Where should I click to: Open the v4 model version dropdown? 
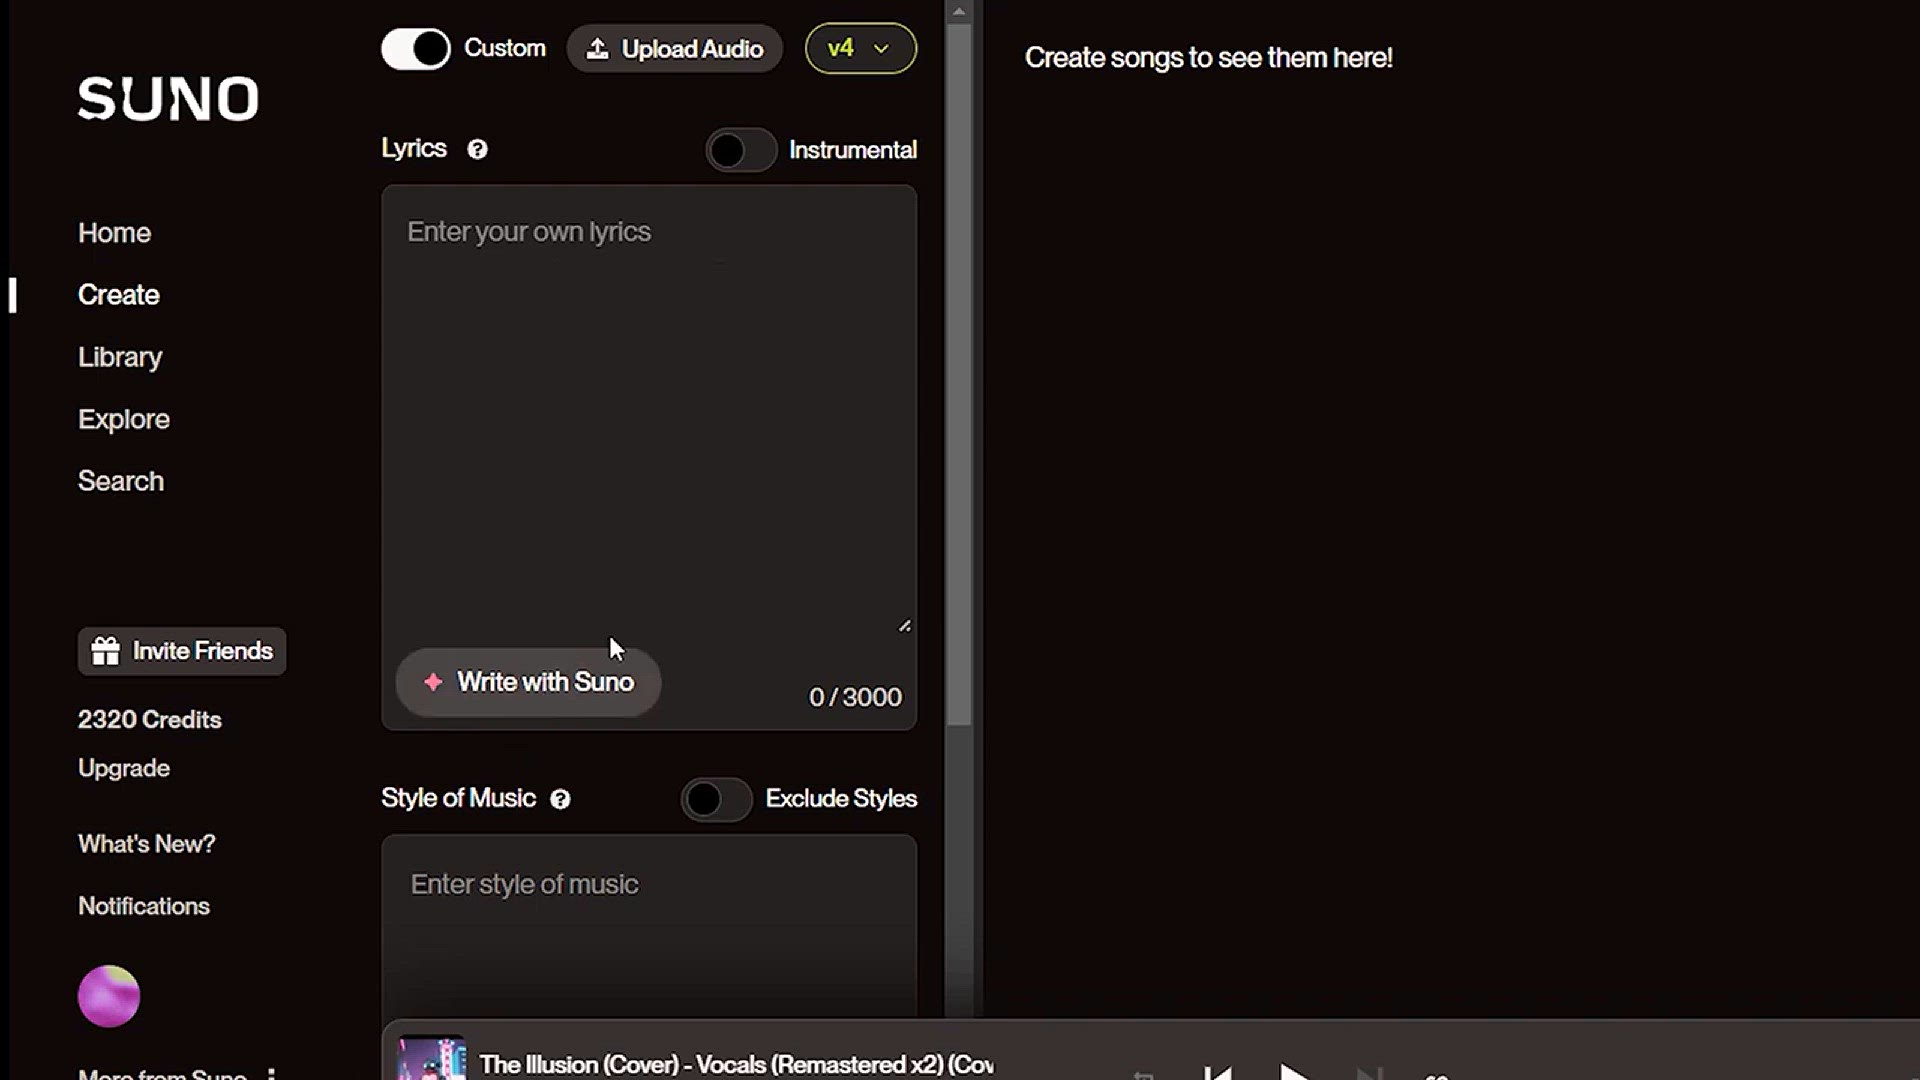coord(860,48)
